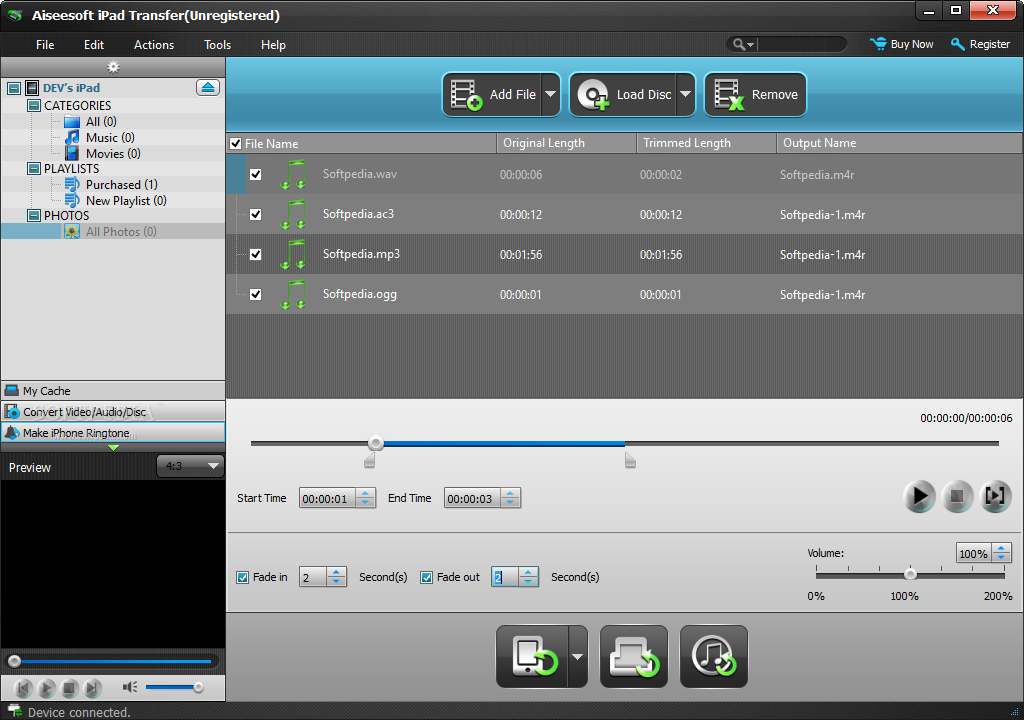Viewport: 1024px width, 720px height.
Task: Click the music note icon for Softpedia.ogg
Action: point(293,294)
